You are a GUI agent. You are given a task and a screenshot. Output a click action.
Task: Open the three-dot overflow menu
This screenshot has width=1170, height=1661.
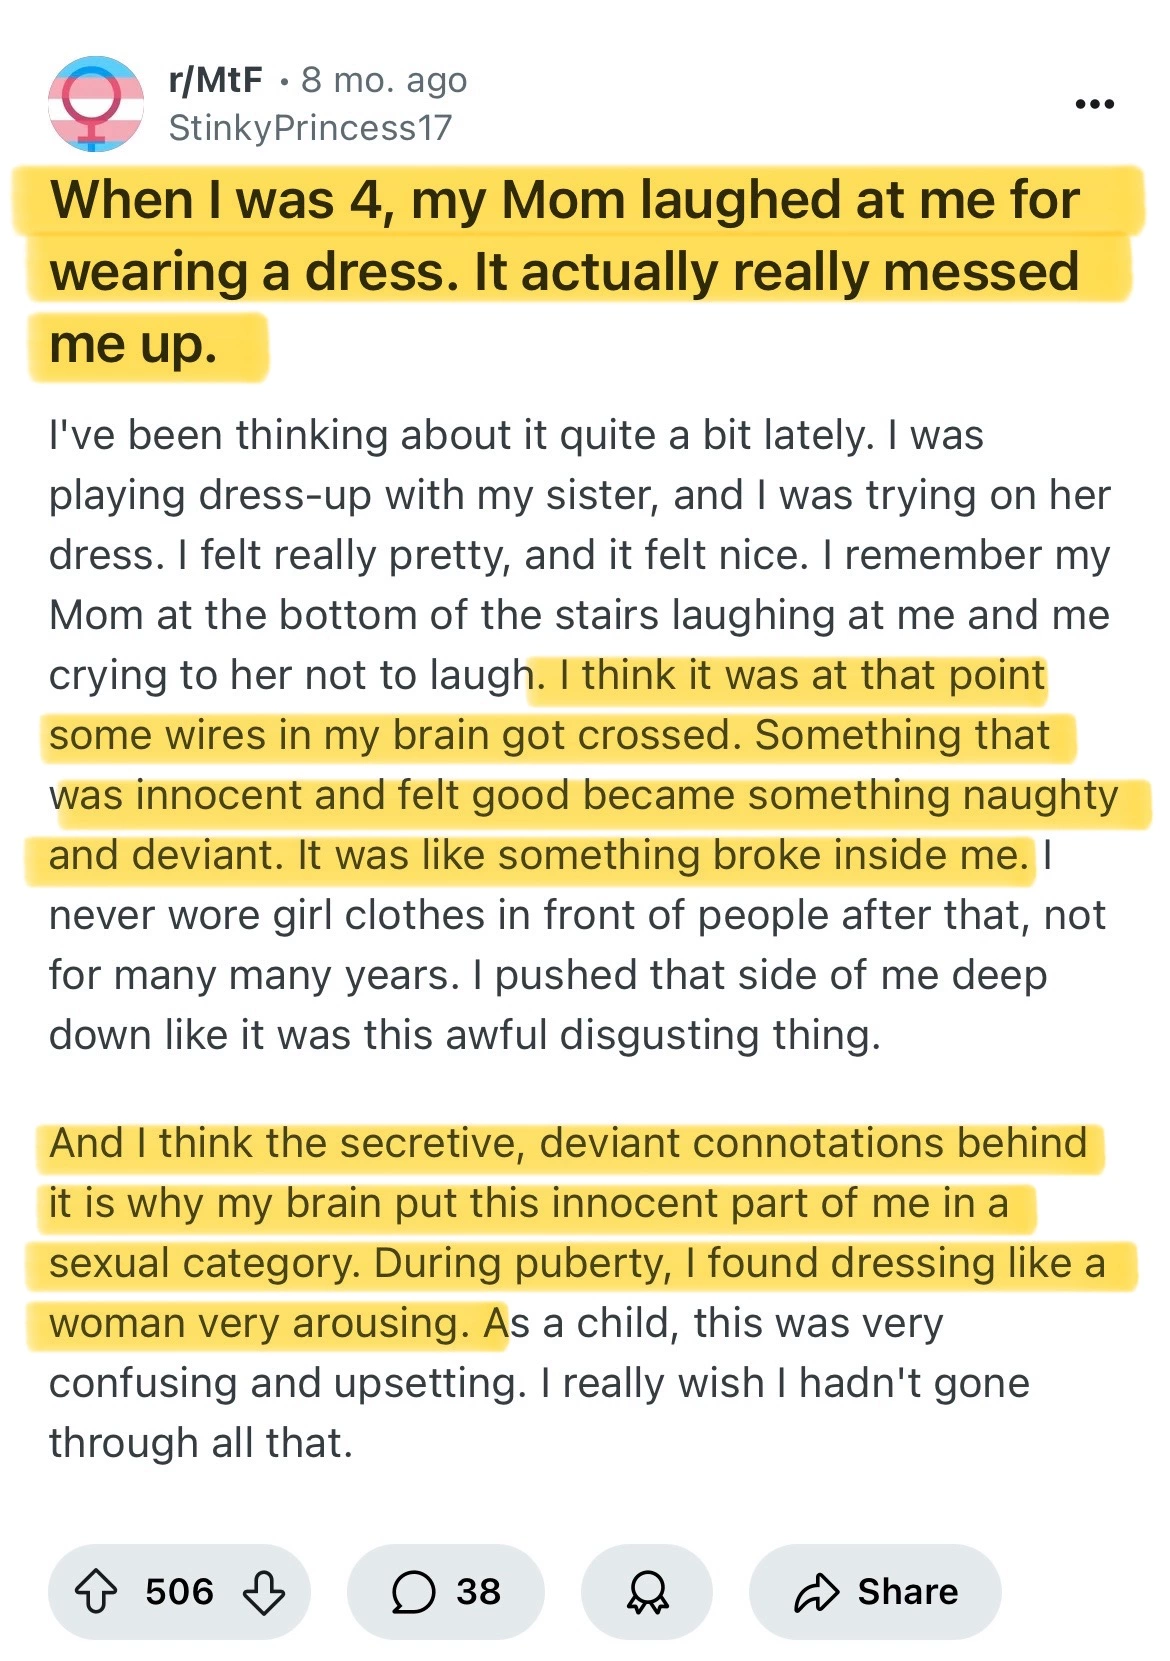click(x=1095, y=104)
